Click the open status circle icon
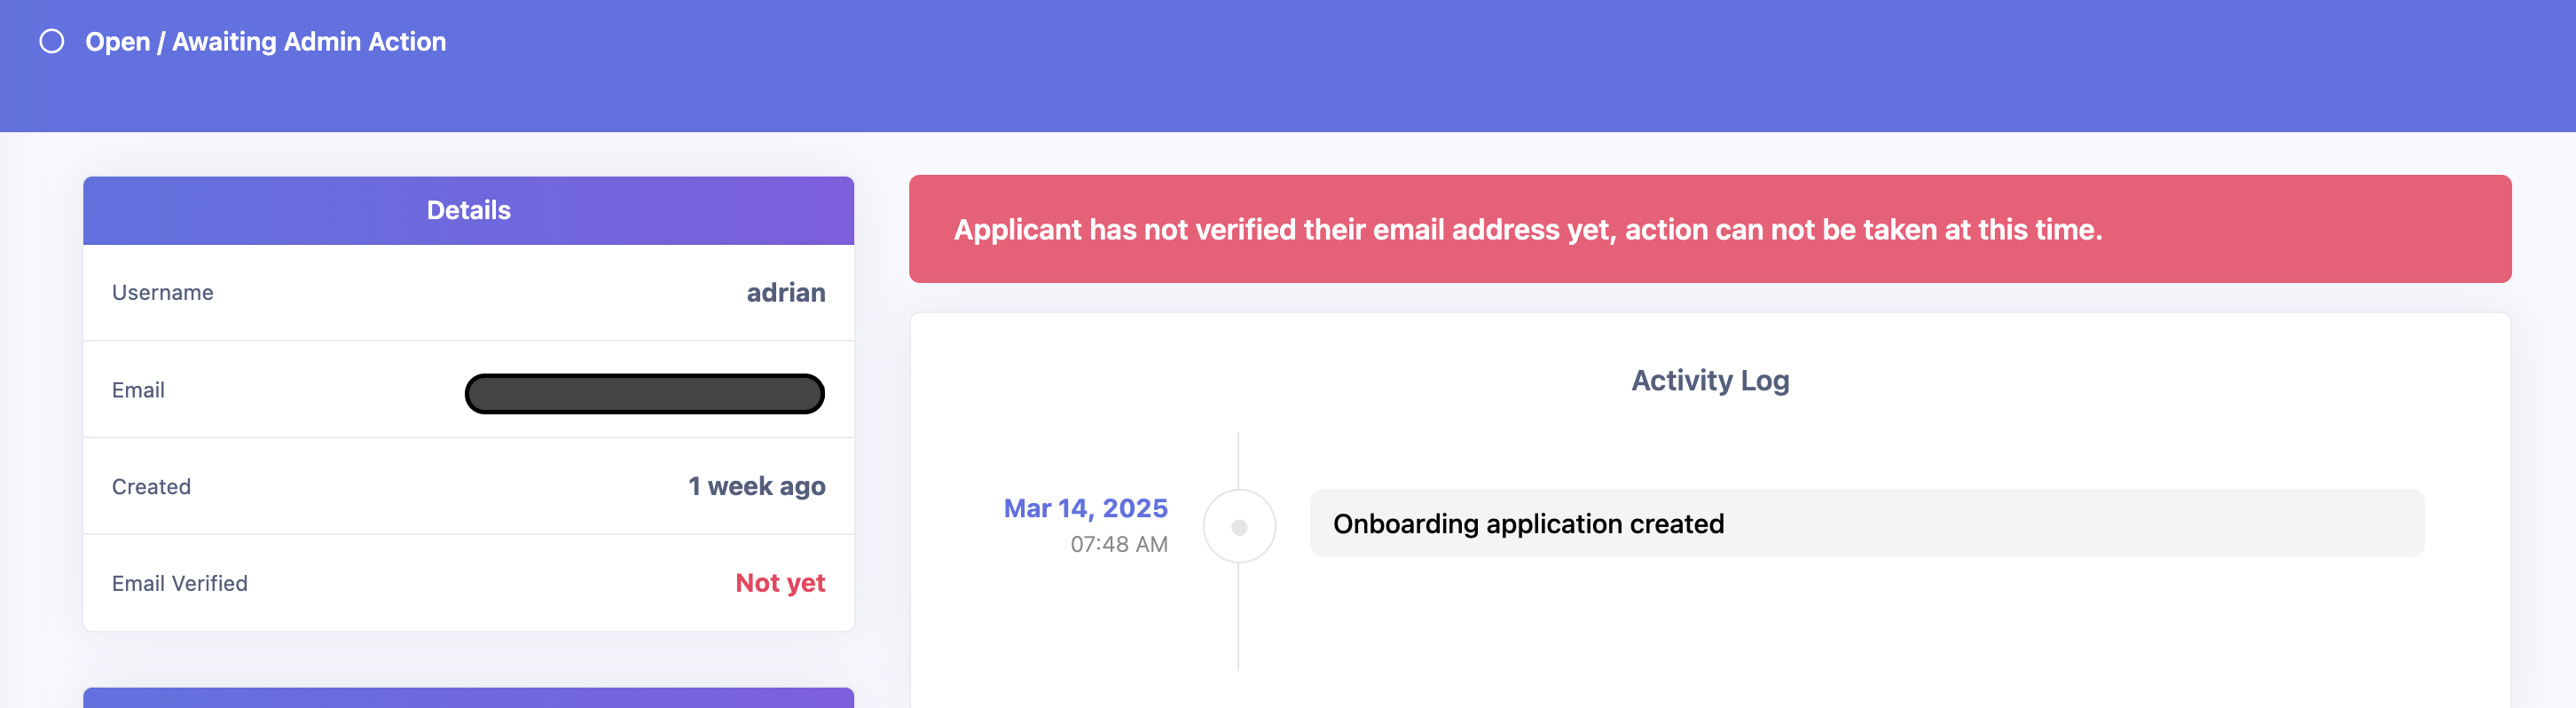The width and height of the screenshot is (2576, 708). click(52, 41)
